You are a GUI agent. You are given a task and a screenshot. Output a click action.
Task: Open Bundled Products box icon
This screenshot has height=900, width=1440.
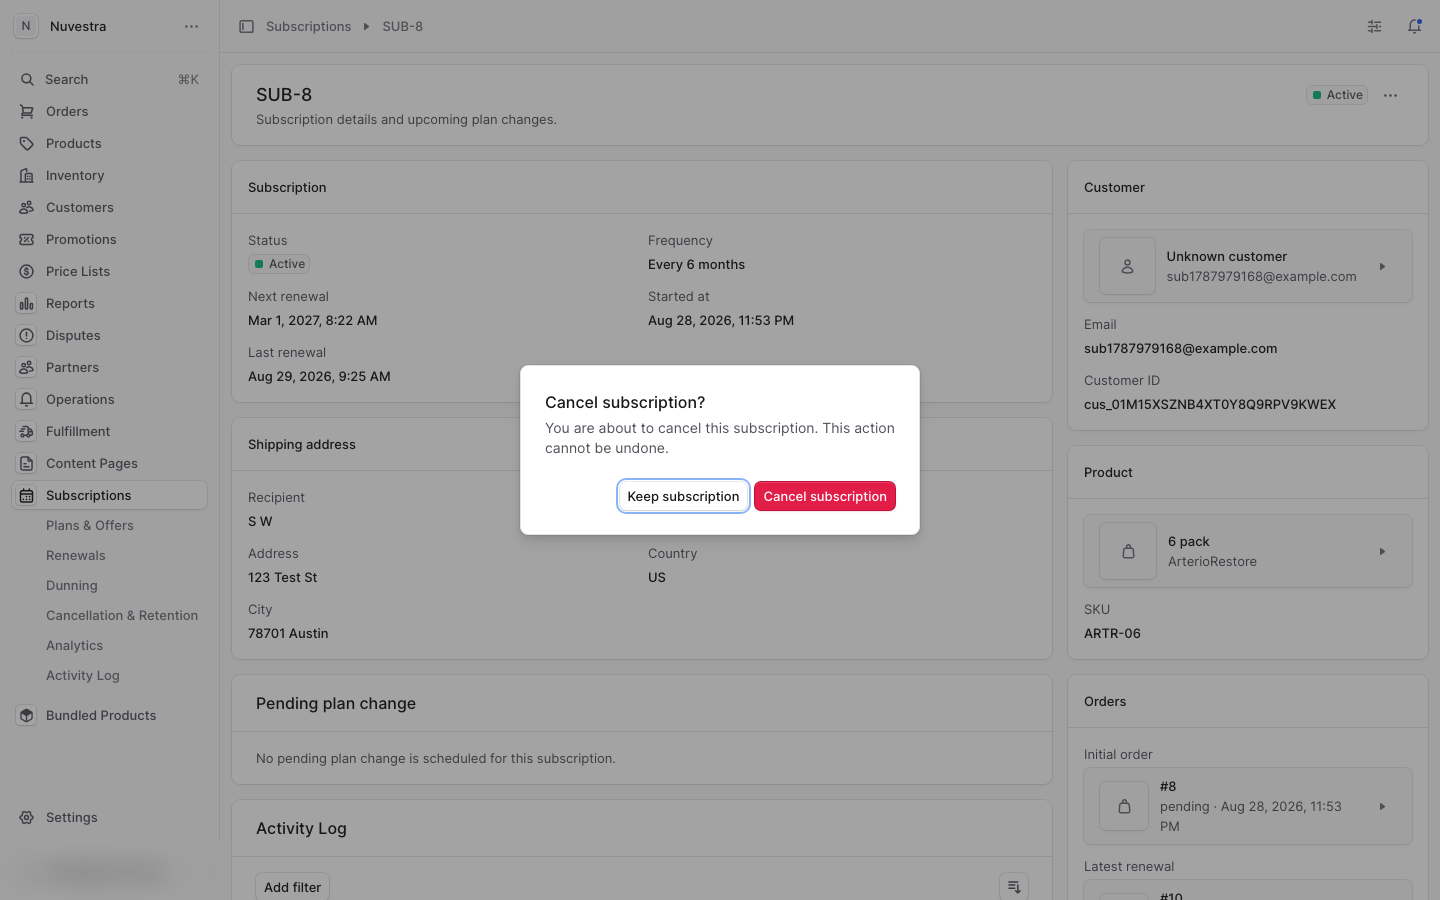pyautogui.click(x=27, y=715)
